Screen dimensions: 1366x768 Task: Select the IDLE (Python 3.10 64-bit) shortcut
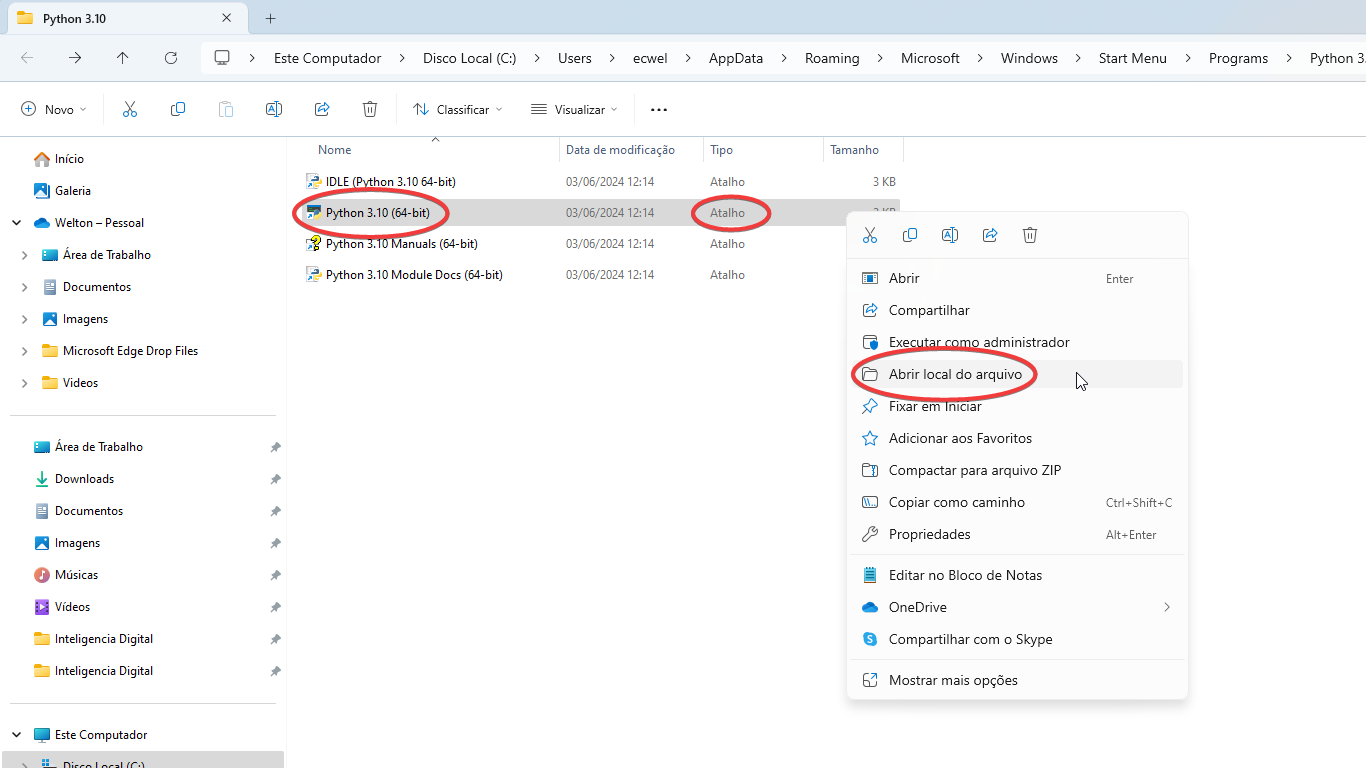[x=390, y=182]
